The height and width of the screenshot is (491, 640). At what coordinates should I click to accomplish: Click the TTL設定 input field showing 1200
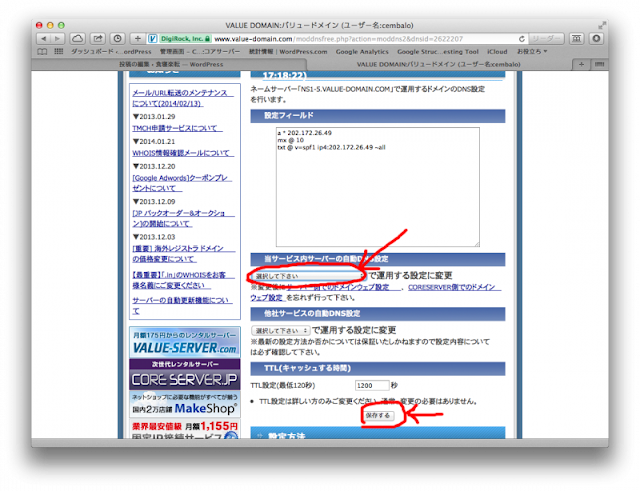click(372, 385)
